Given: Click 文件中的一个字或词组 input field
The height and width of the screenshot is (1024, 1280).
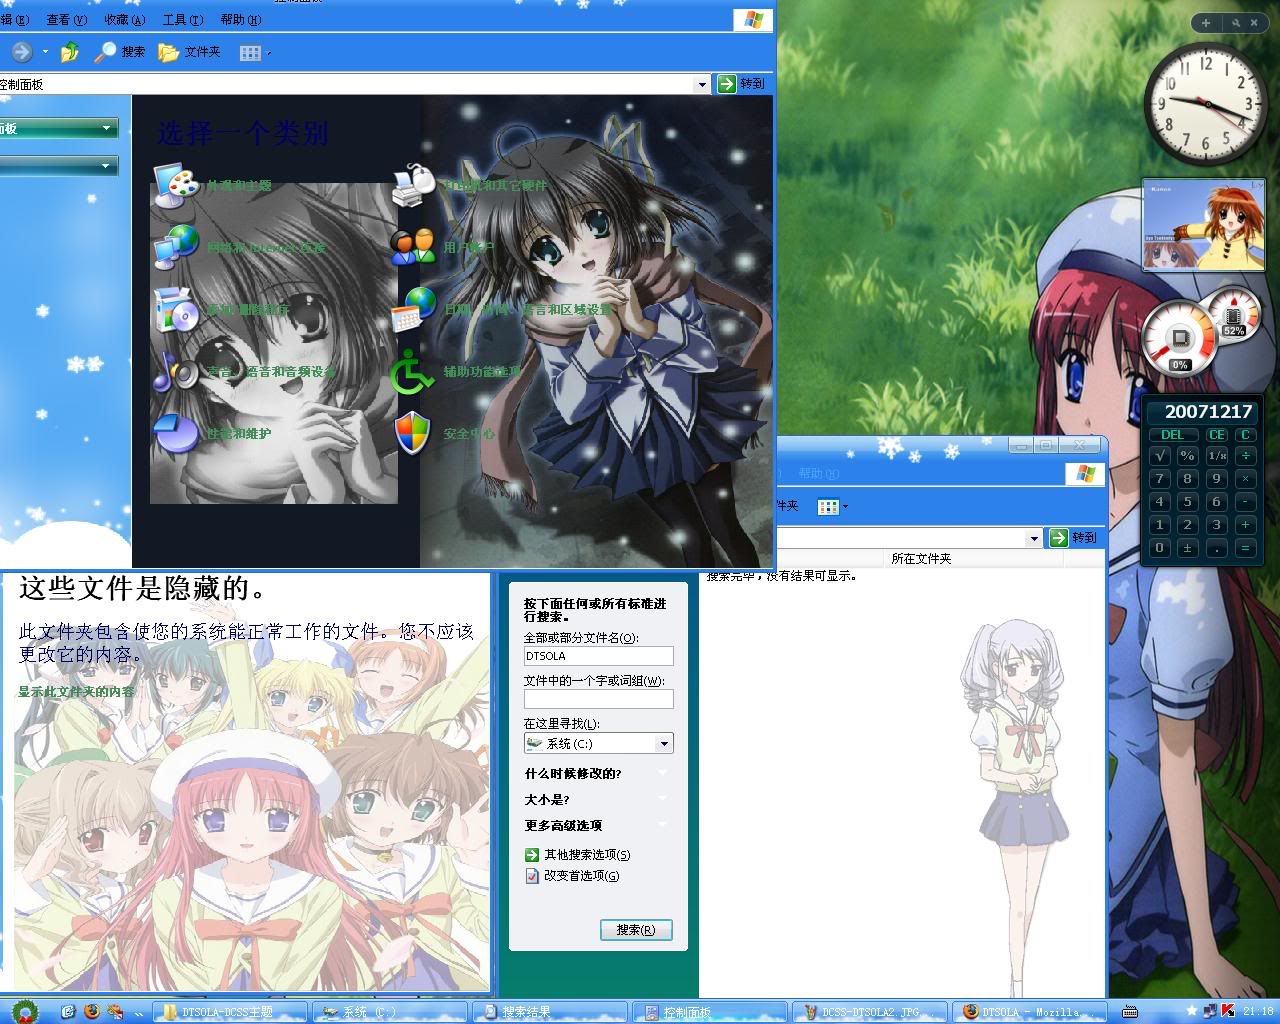Looking at the screenshot, I should click(x=598, y=699).
